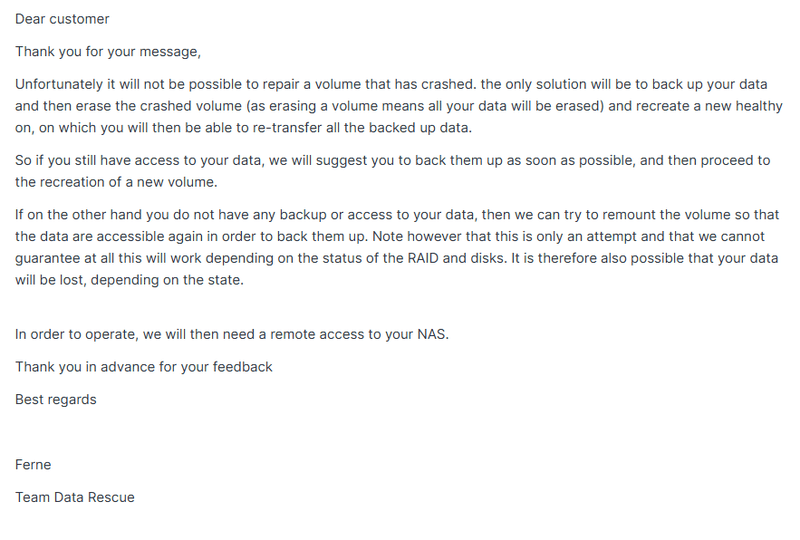Click the "Team Data Rescue" signature line

pos(74,497)
